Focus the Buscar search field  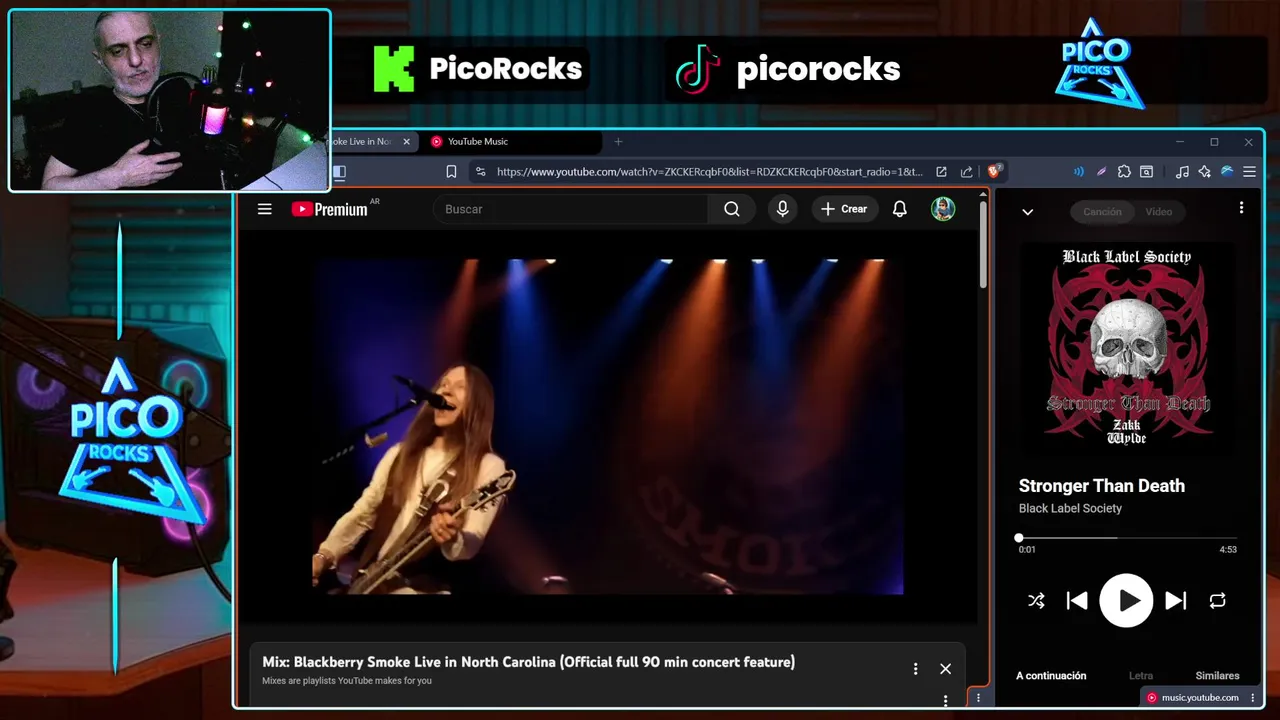(571, 209)
